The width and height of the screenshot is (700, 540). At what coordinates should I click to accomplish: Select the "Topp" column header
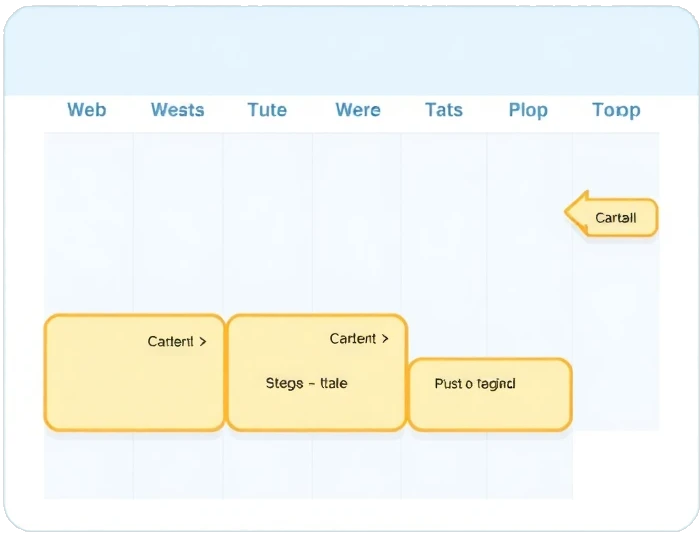click(x=615, y=110)
